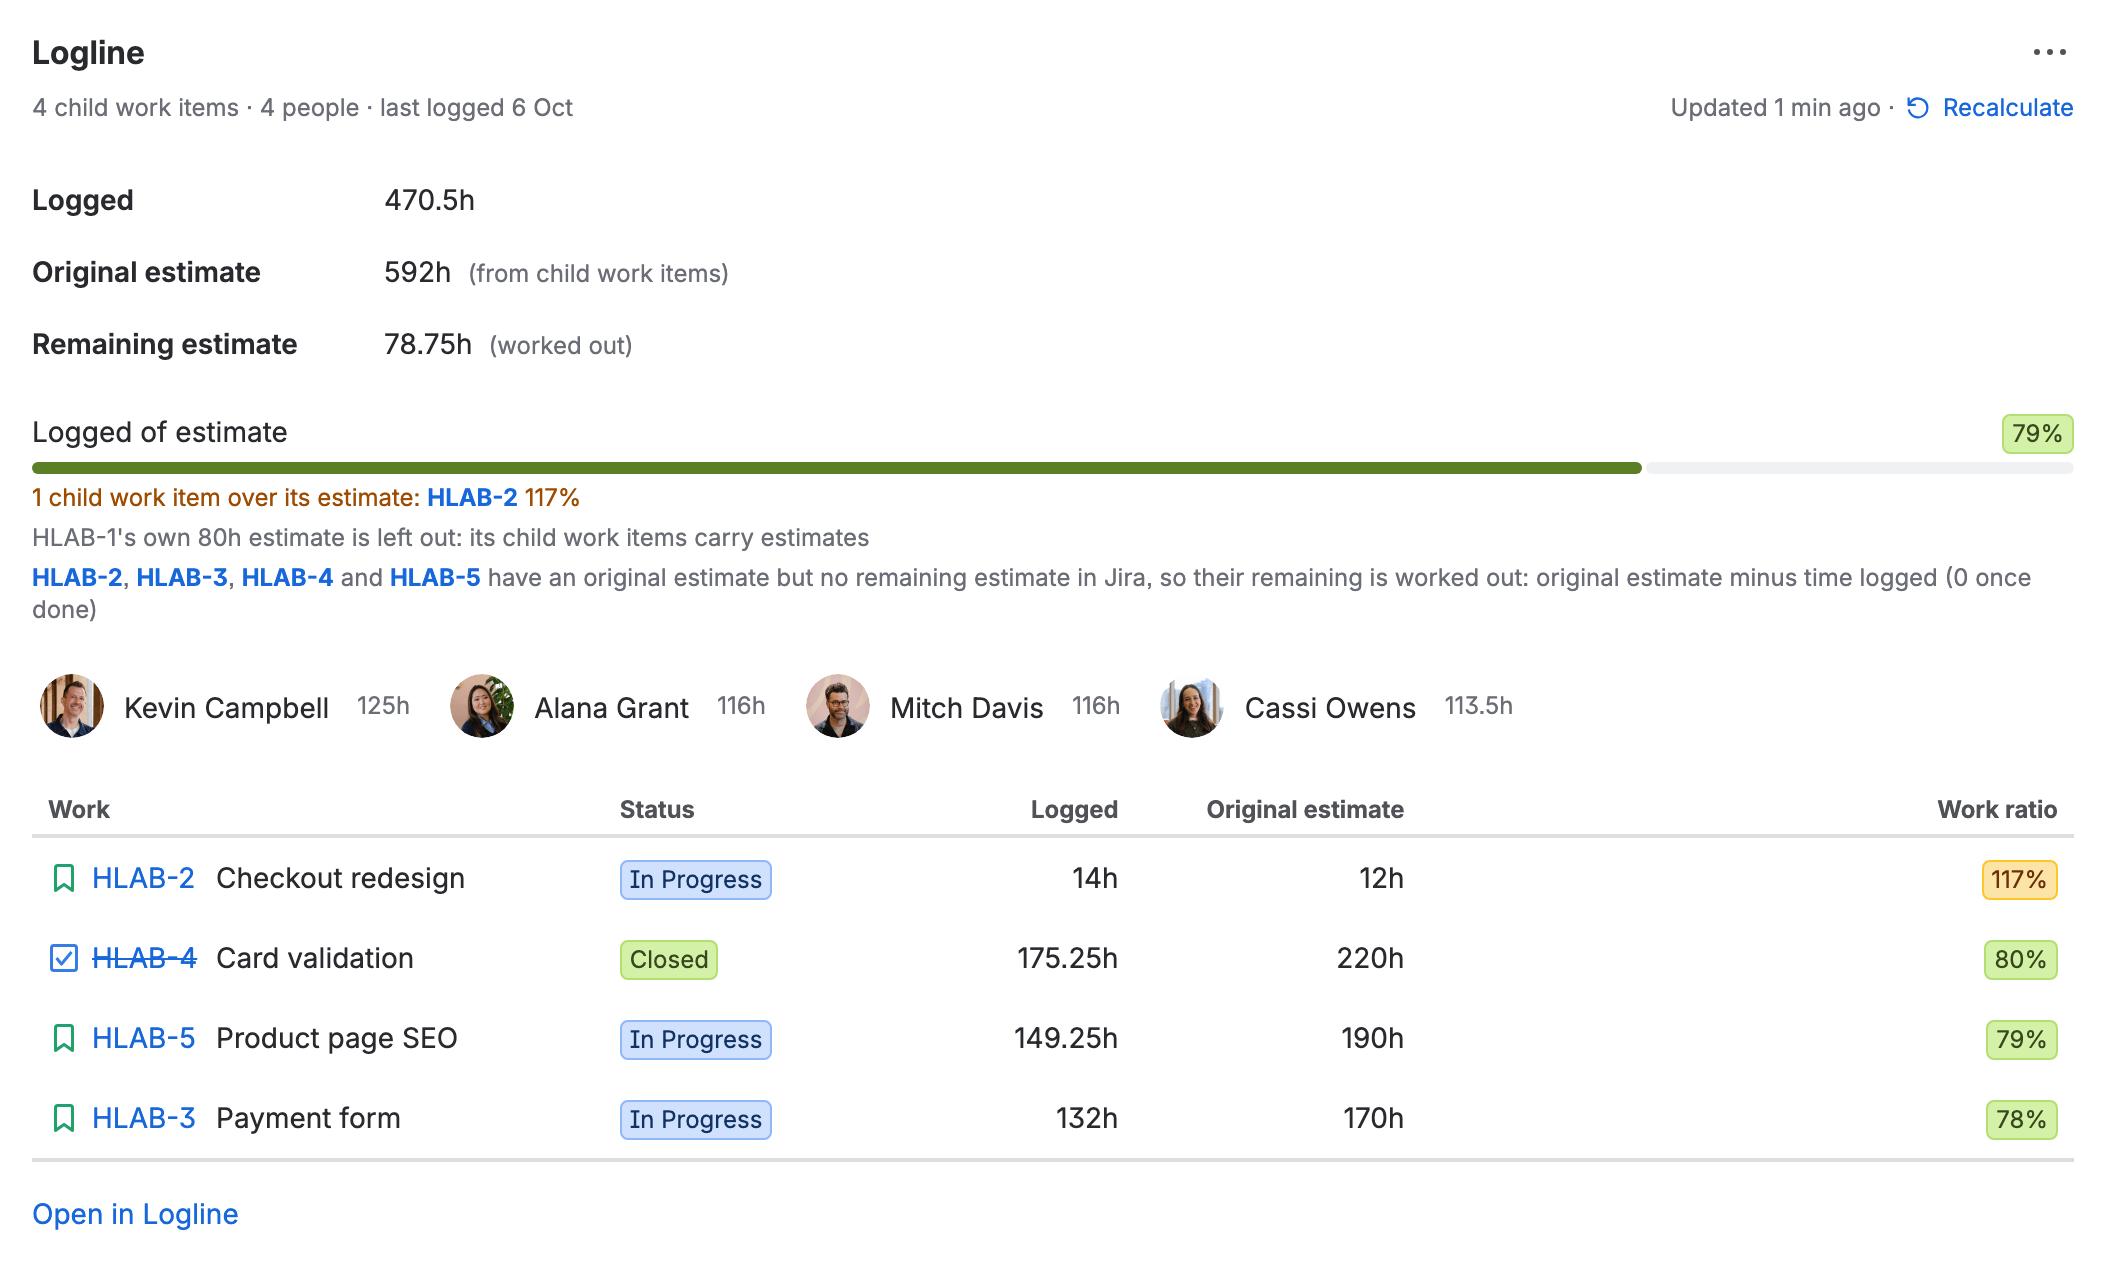Click the 80% work ratio badge

(x=2020, y=960)
